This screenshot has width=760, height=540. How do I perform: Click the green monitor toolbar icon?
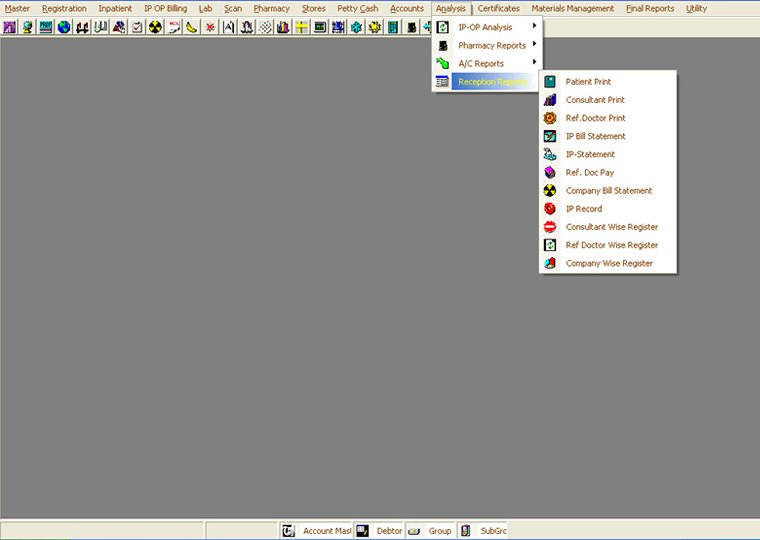pyautogui.click(x=319, y=27)
